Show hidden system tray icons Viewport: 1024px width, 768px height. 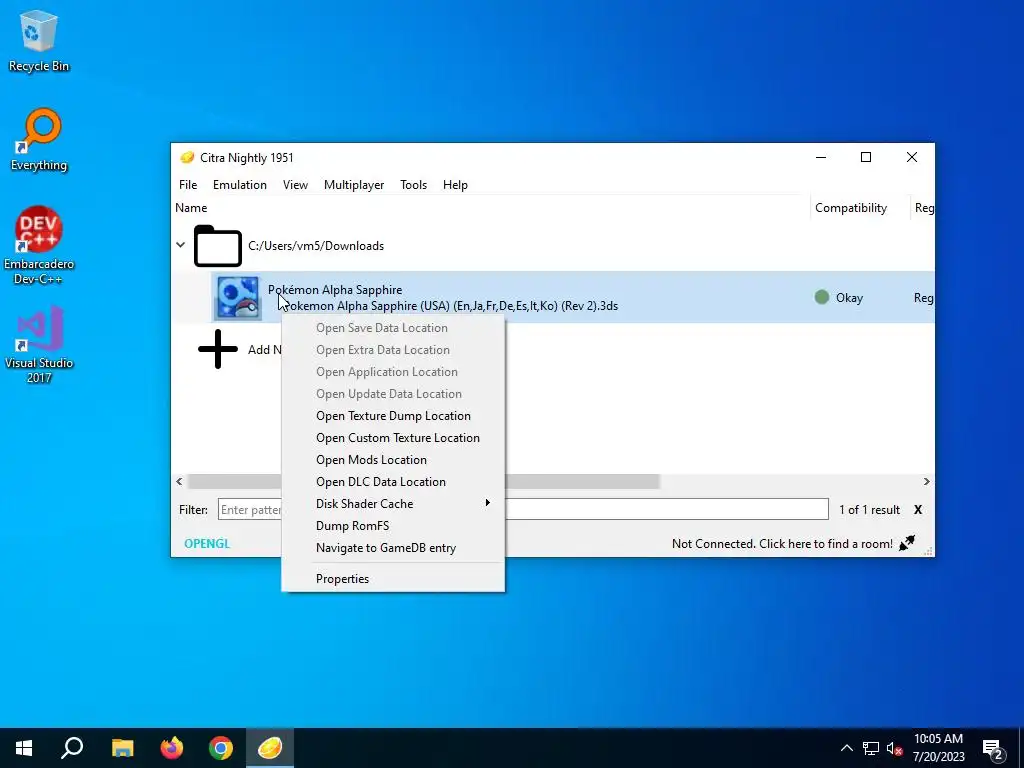point(846,748)
